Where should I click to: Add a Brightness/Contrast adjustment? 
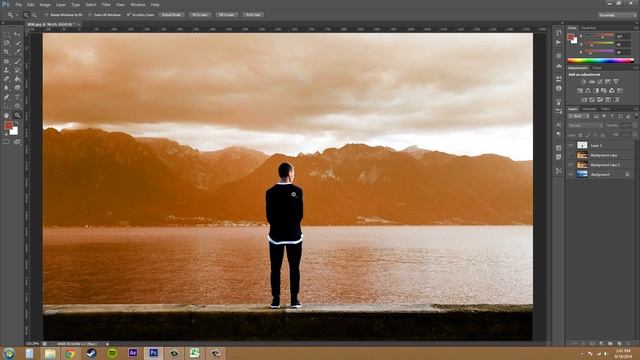tap(584, 82)
